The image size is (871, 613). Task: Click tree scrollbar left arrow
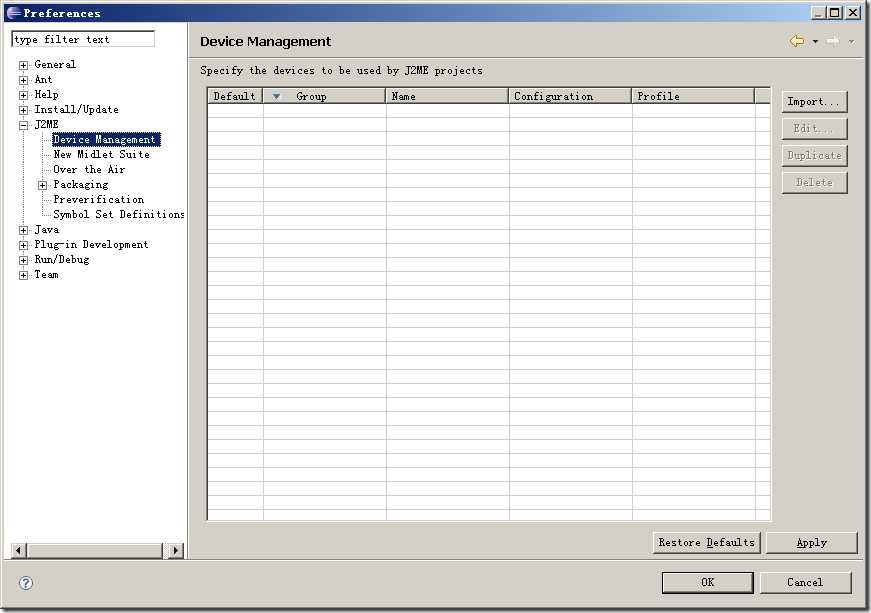(x=18, y=550)
